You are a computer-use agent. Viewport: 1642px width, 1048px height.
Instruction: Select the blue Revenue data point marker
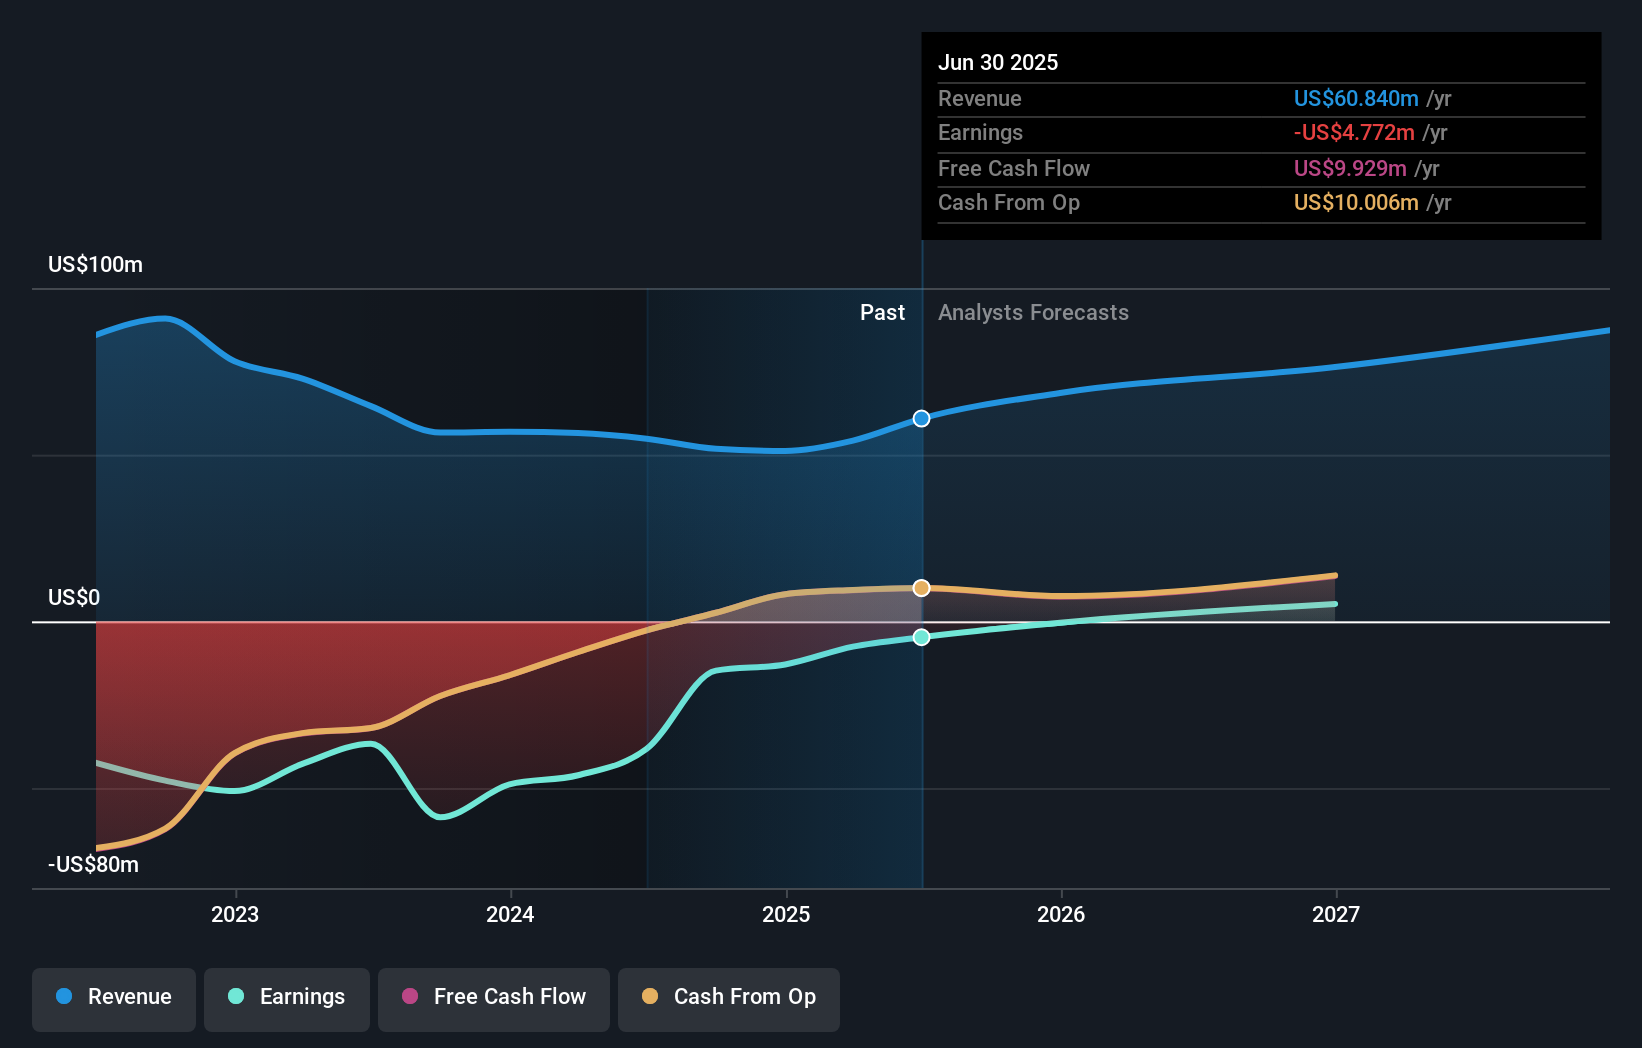point(920,418)
